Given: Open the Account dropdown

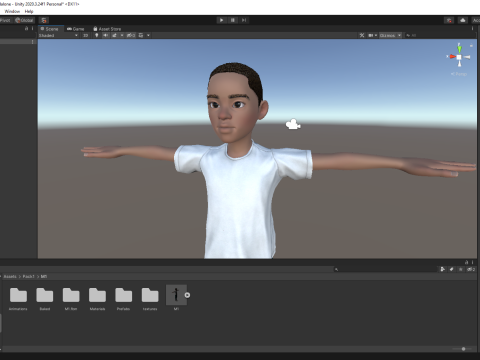Looking at the screenshot, I should (x=476, y=20).
